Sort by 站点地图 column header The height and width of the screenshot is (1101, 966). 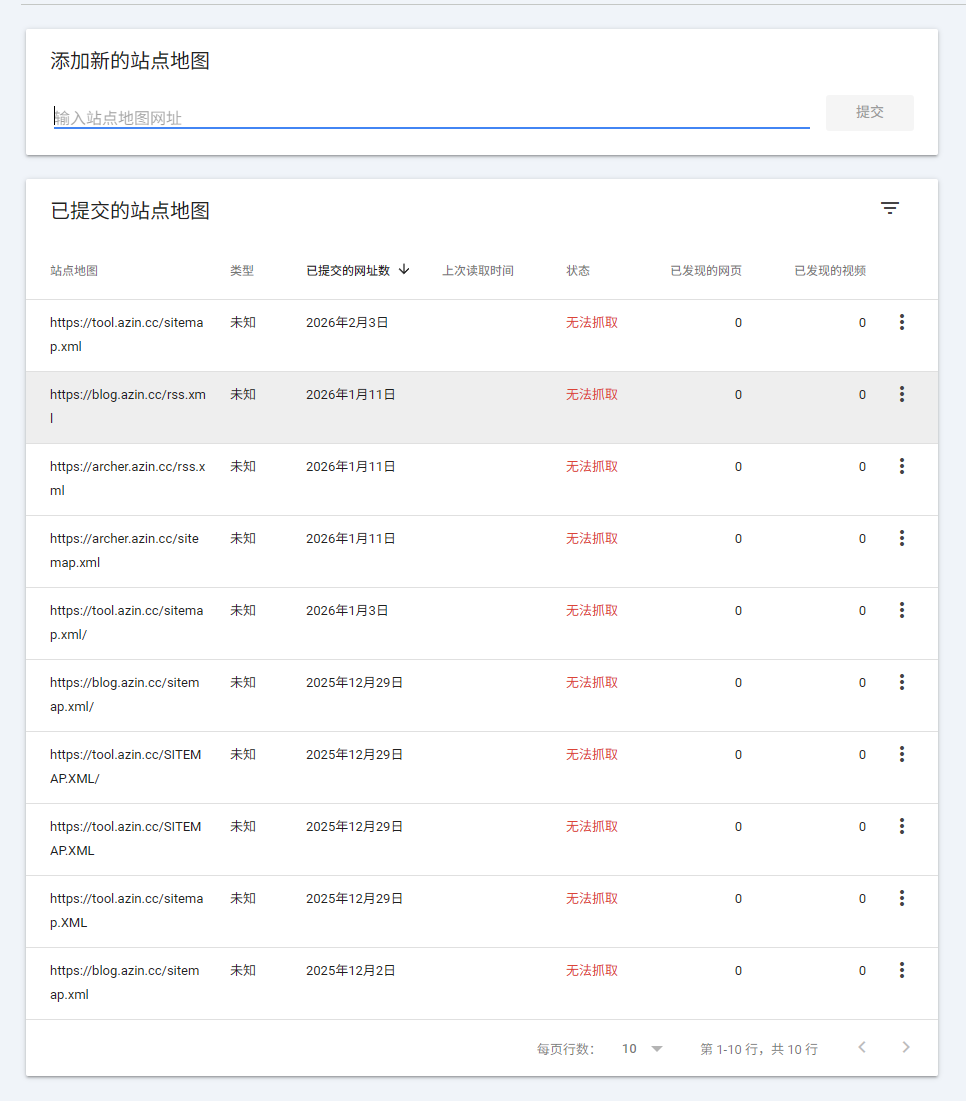74,271
